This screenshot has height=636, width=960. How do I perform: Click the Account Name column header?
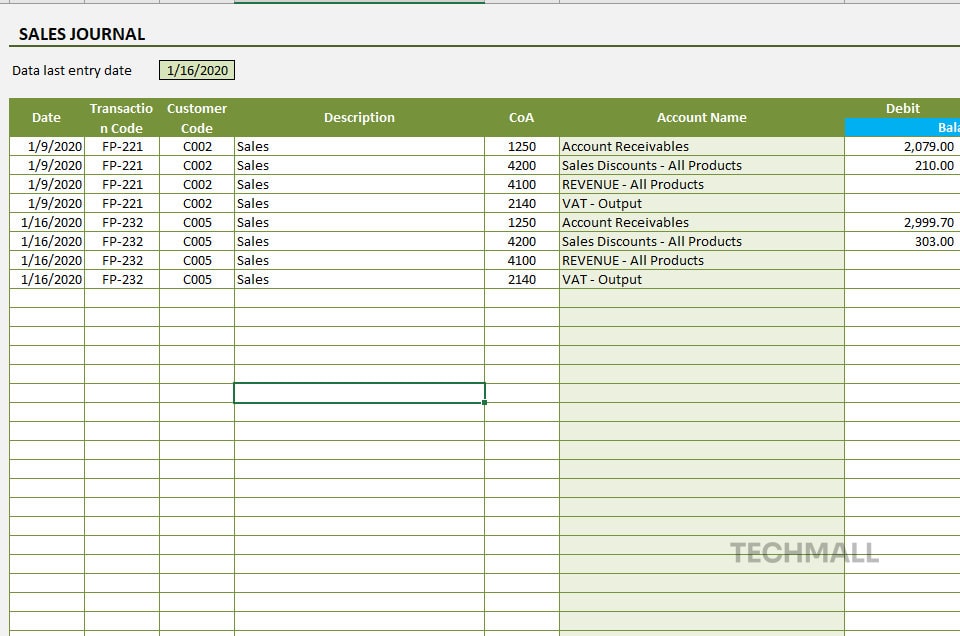[x=701, y=117]
